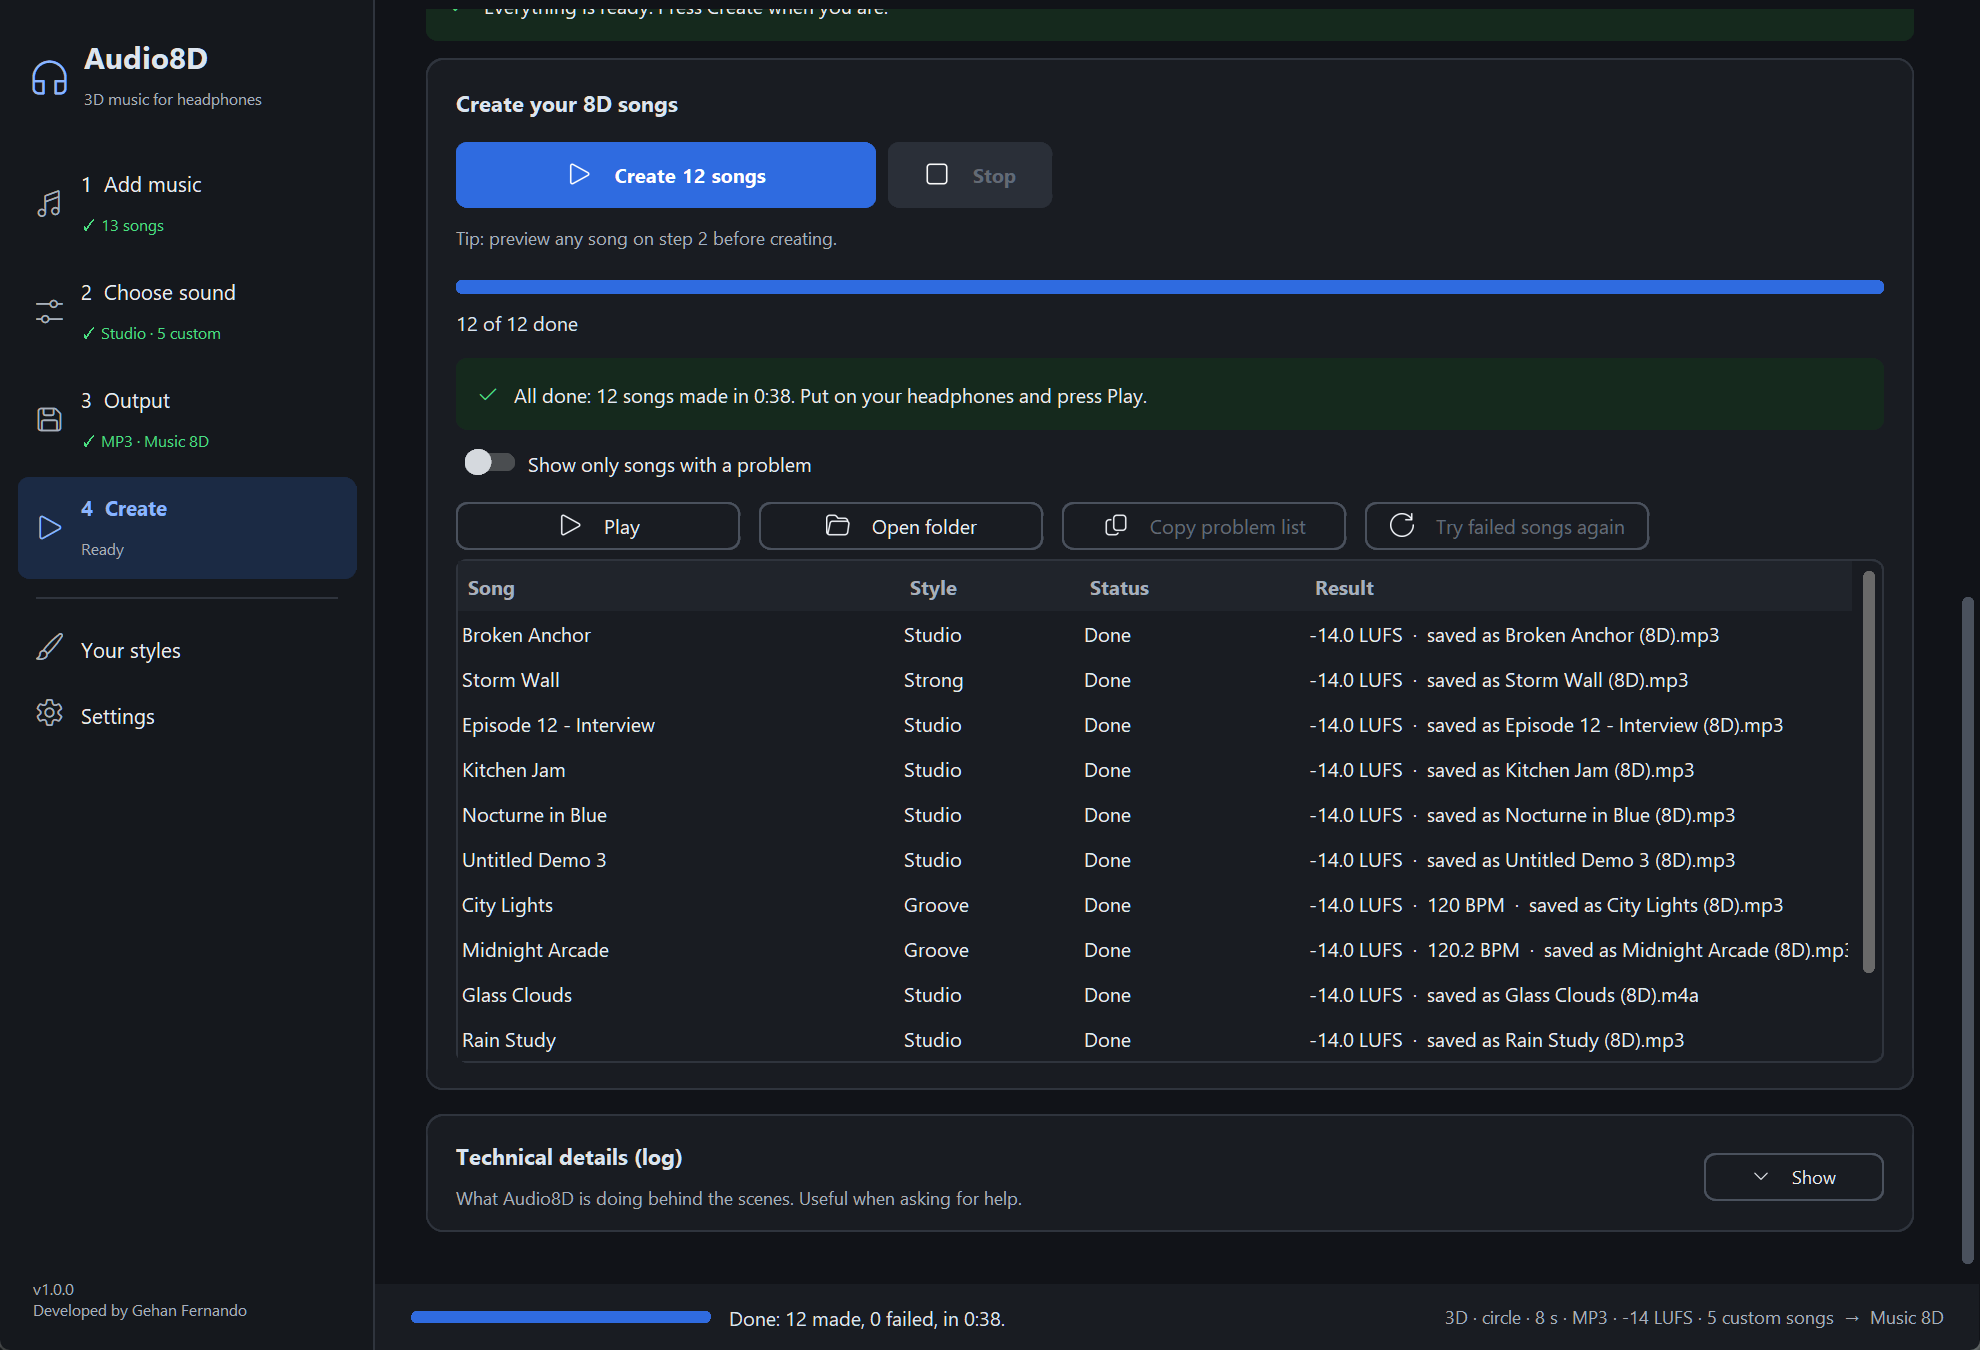Open the Settings page
The height and width of the screenshot is (1350, 1980).
(187, 716)
